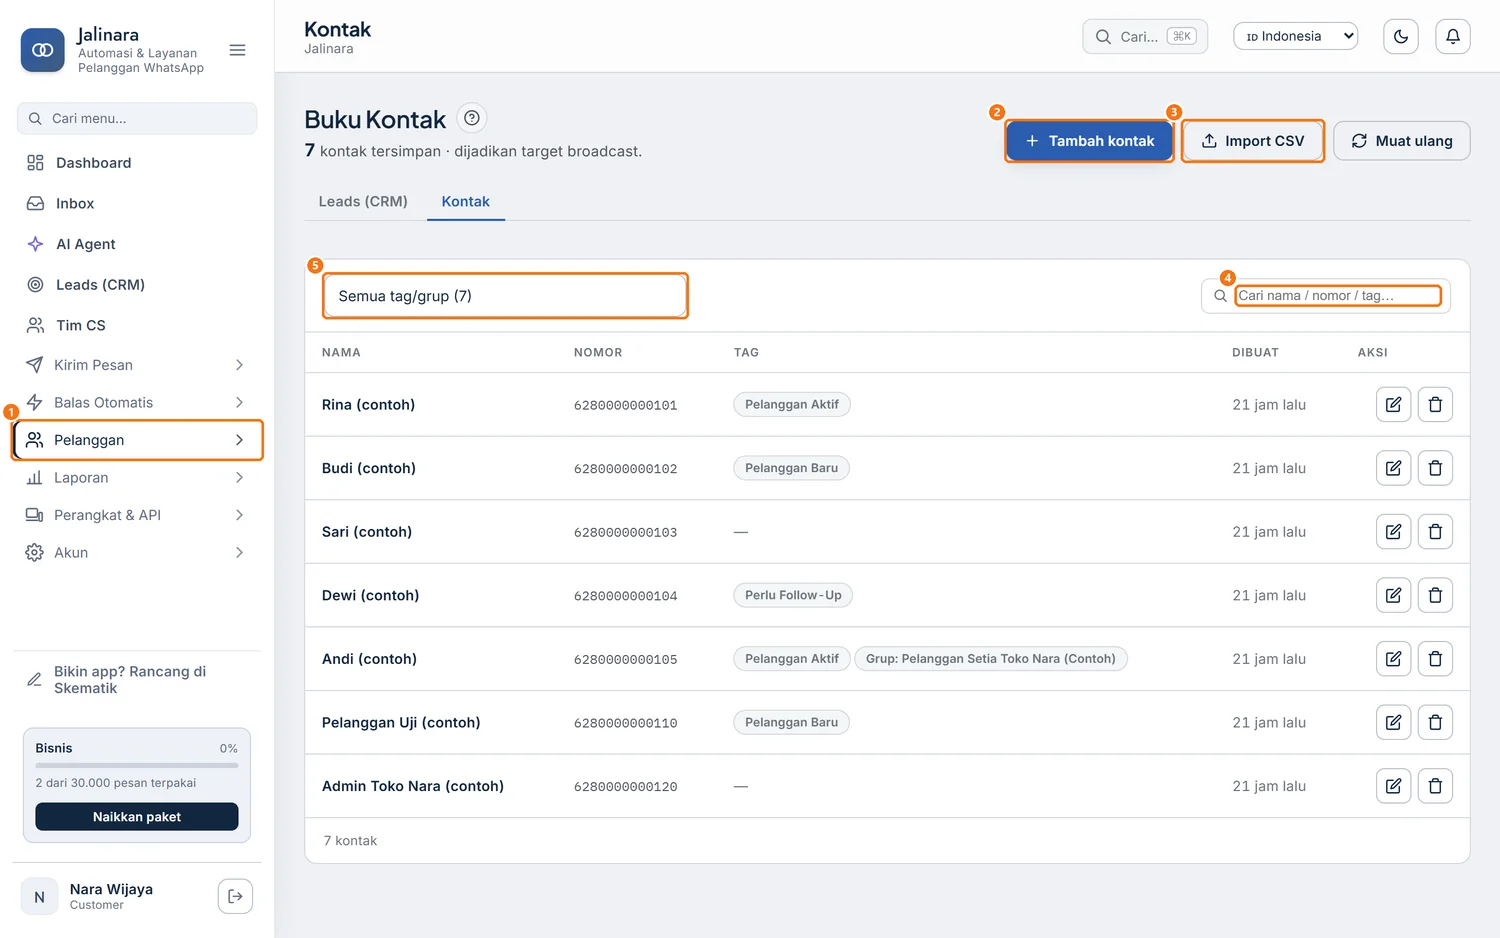Delete contact Dewi (contoh)
The height and width of the screenshot is (938, 1500).
1435,595
